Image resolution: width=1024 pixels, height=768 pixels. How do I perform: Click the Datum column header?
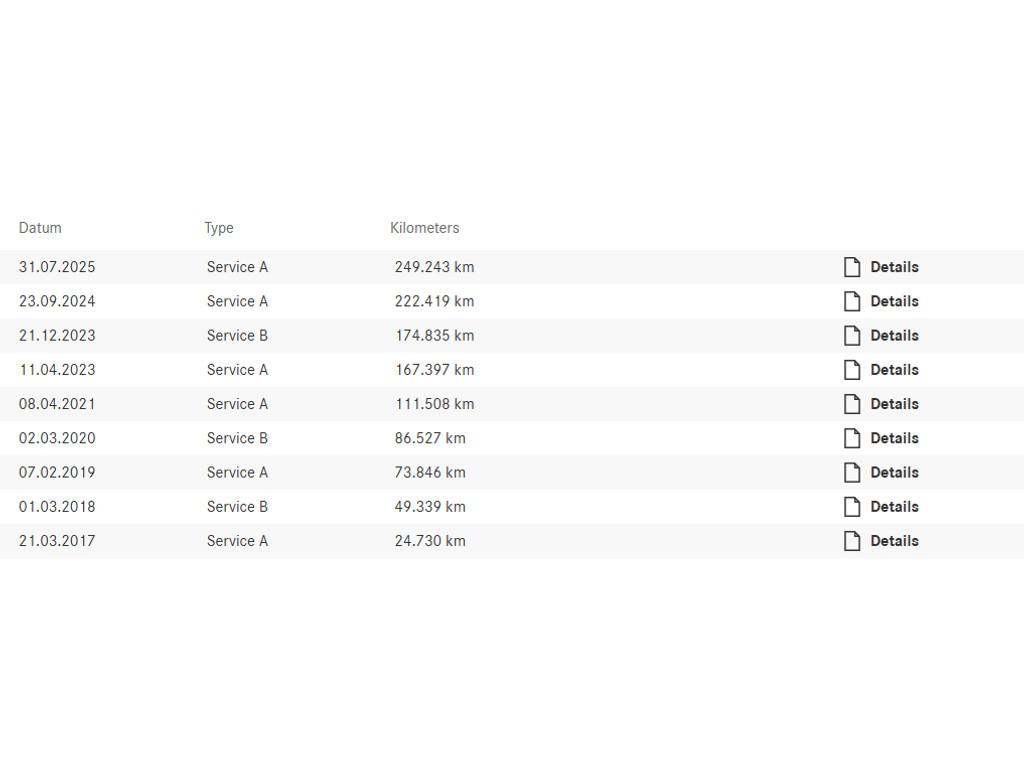pyautogui.click(x=40, y=228)
